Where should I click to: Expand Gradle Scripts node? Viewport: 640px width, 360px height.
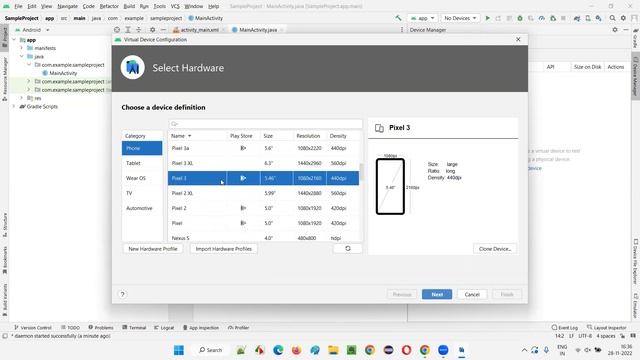click(x=14, y=106)
